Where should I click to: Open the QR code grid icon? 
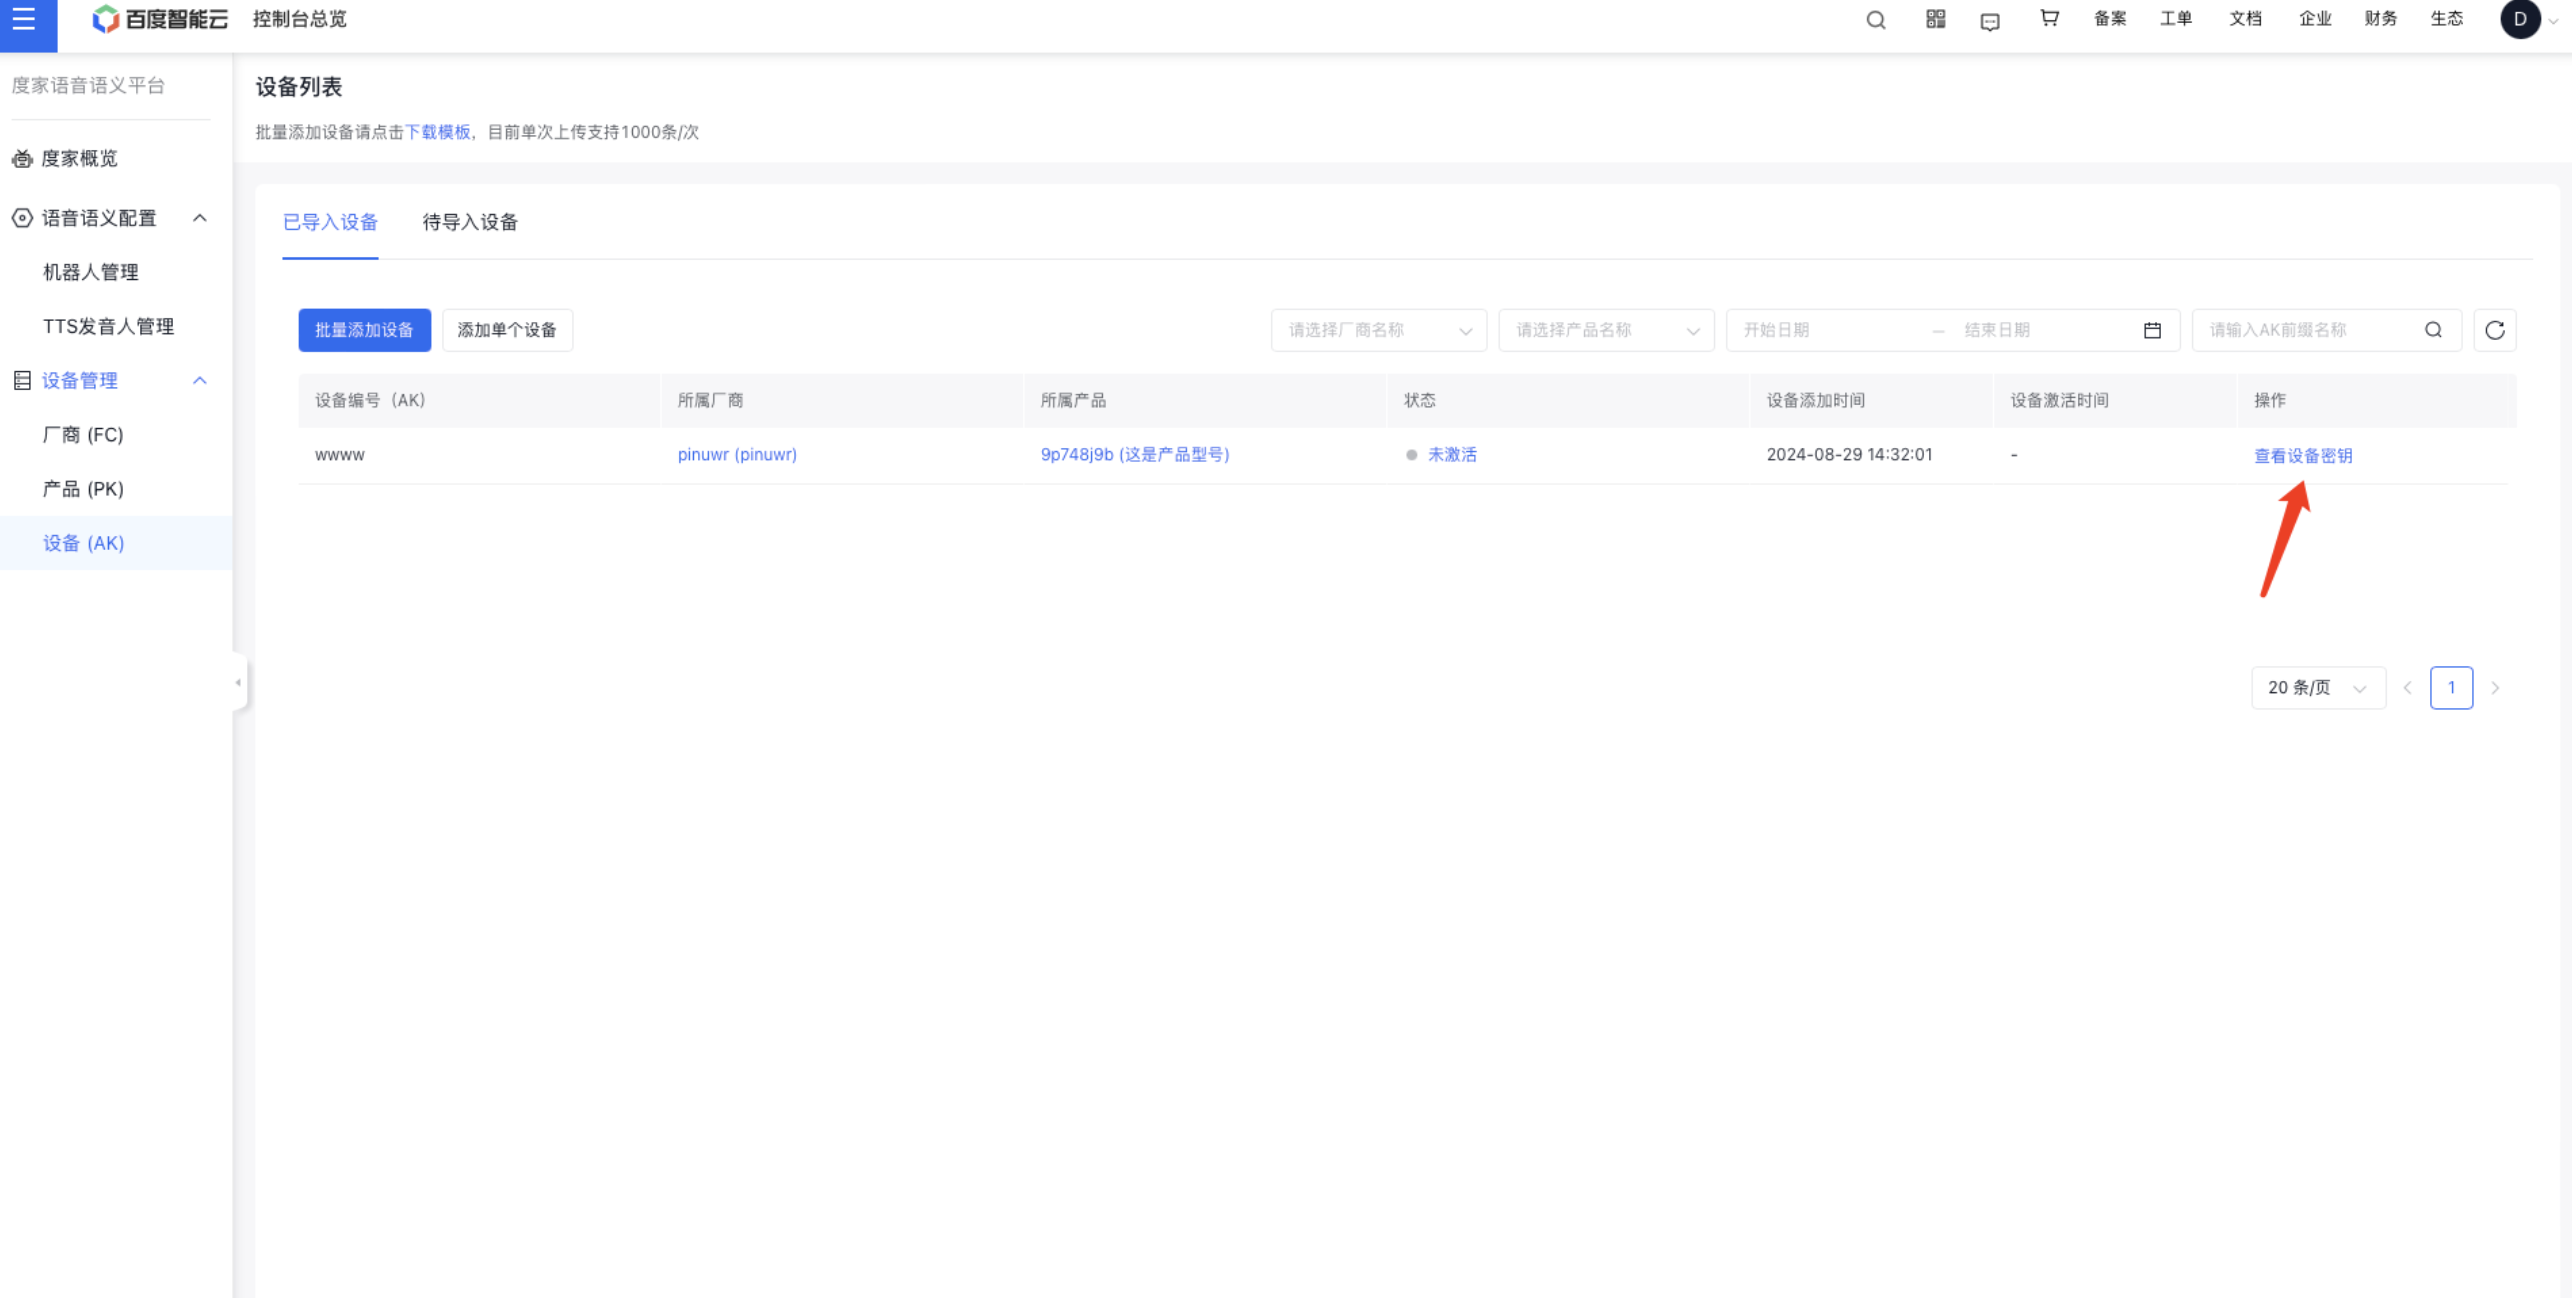pyautogui.click(x=1936, y=19)
